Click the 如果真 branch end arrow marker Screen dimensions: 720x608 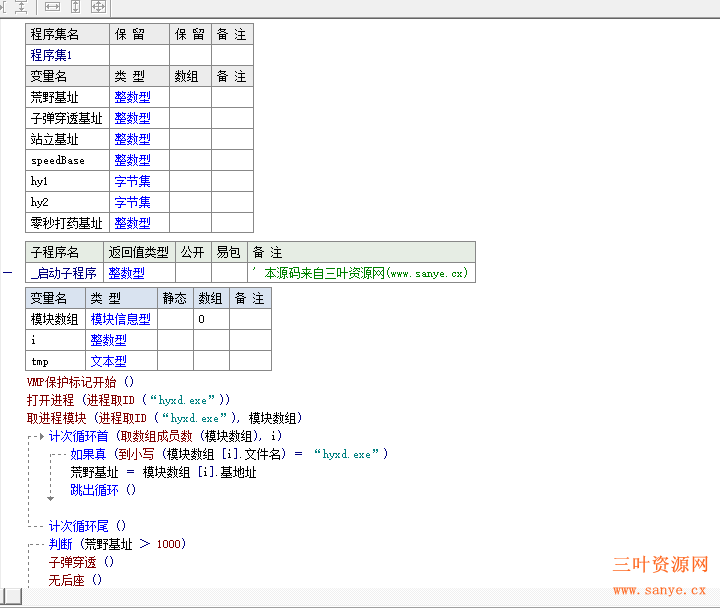[x=51, y=496]
